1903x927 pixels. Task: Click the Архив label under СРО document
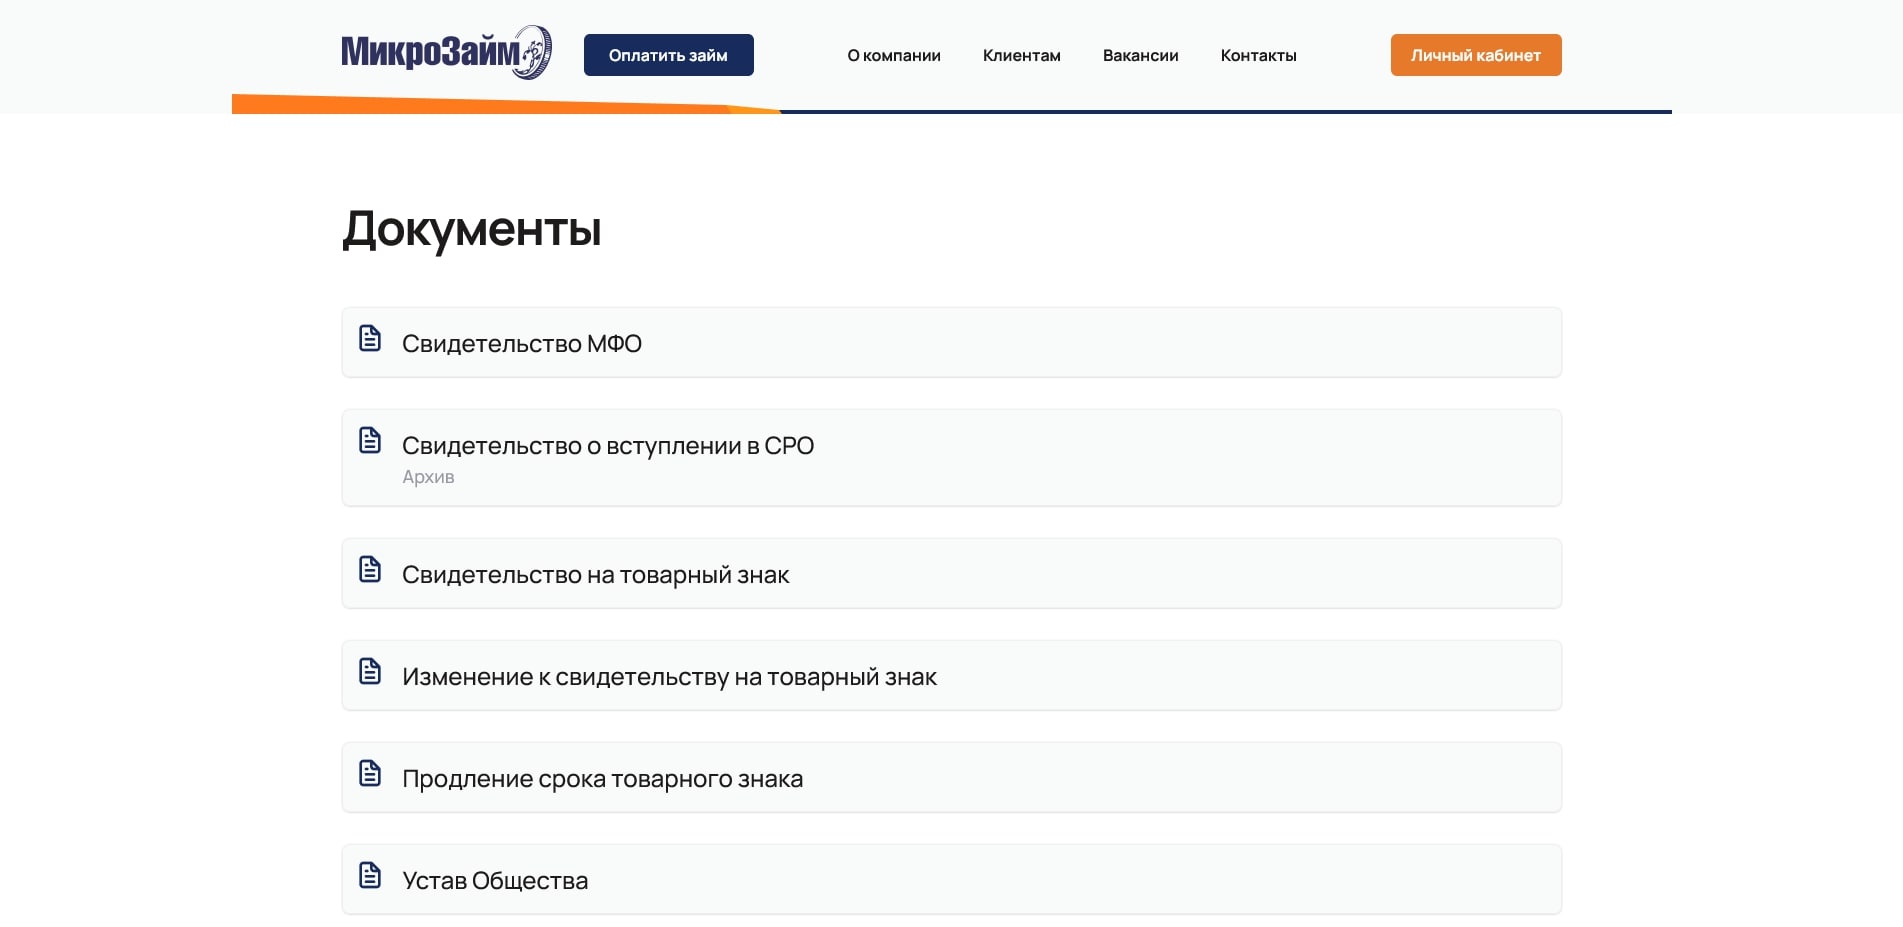[x=429, y=477]
